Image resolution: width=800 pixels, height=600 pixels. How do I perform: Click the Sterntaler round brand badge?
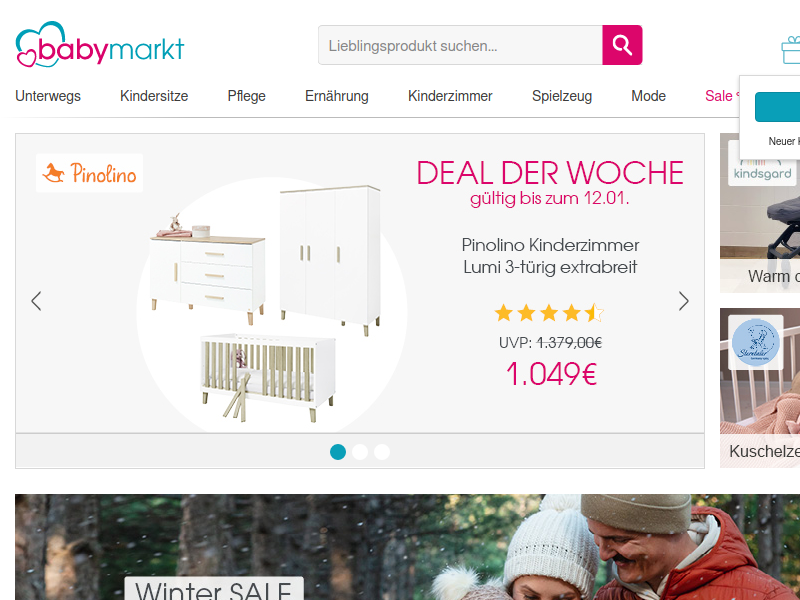point(756,342)
